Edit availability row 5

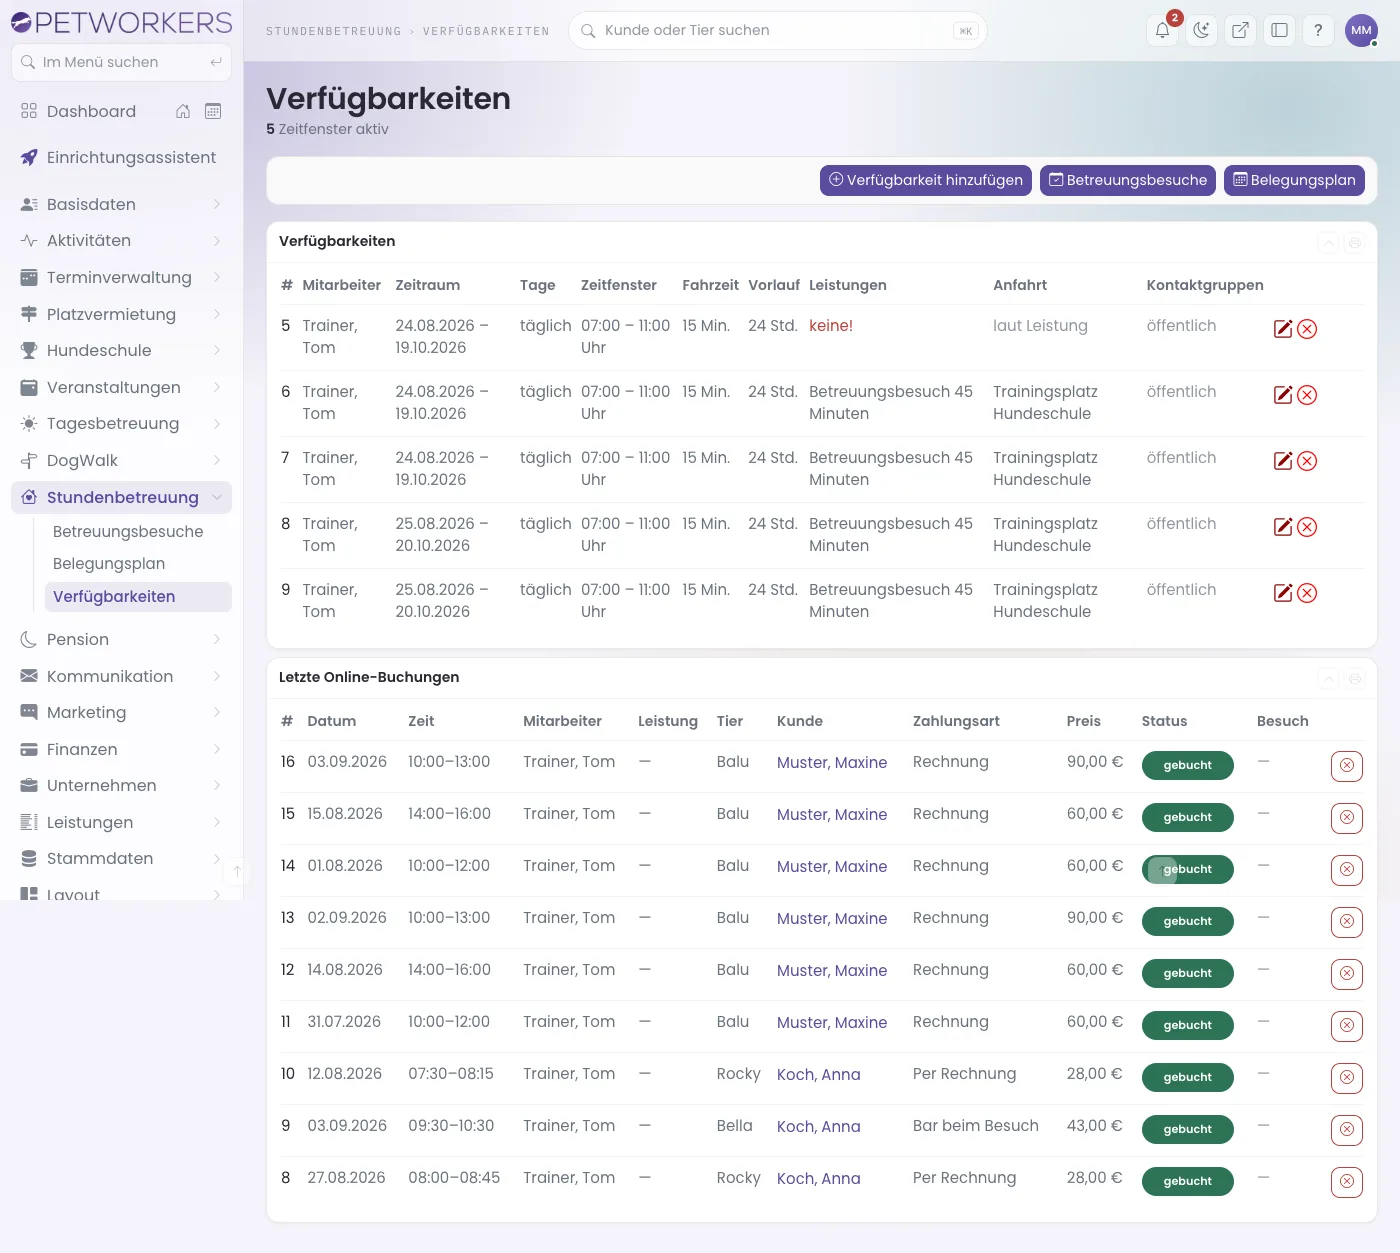coord(1283,329)
